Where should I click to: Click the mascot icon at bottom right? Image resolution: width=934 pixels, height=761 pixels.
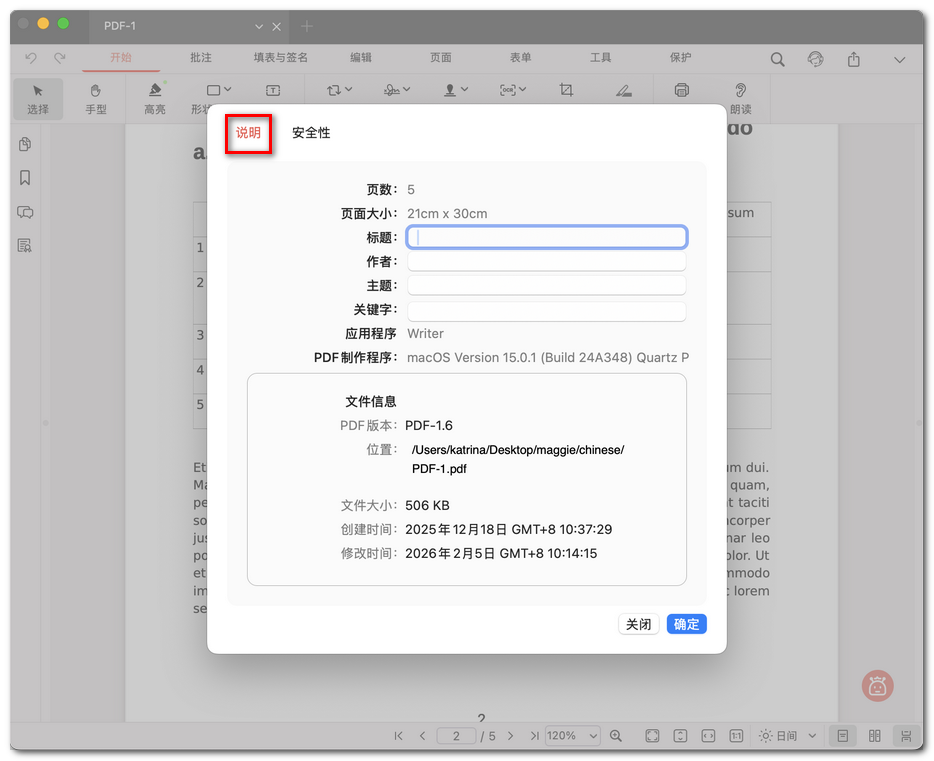tap(877, 686)
